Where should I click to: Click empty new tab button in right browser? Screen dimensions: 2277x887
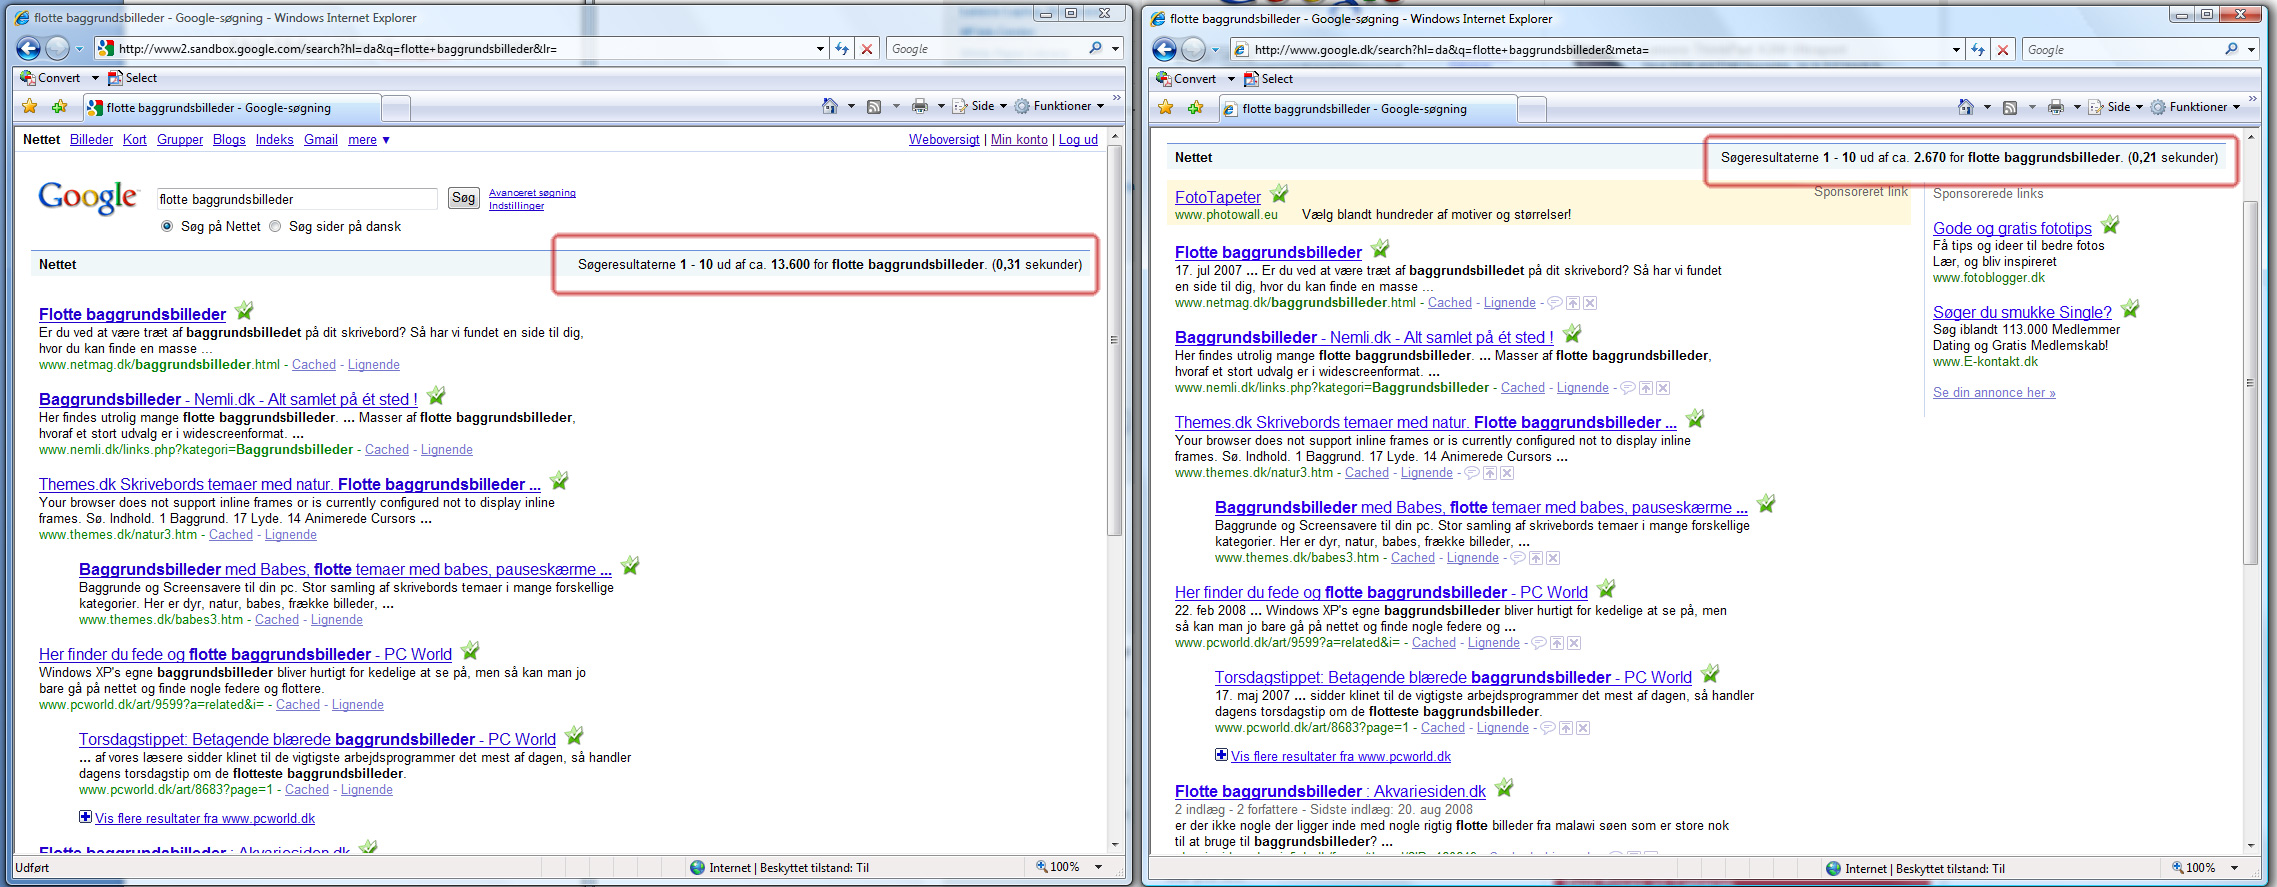click(1532, 109)
